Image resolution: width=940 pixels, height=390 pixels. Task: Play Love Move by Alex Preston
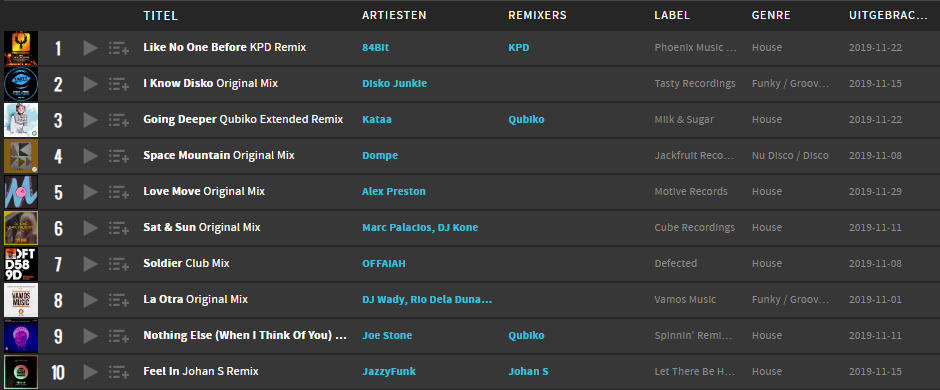[x=91, y=192]
